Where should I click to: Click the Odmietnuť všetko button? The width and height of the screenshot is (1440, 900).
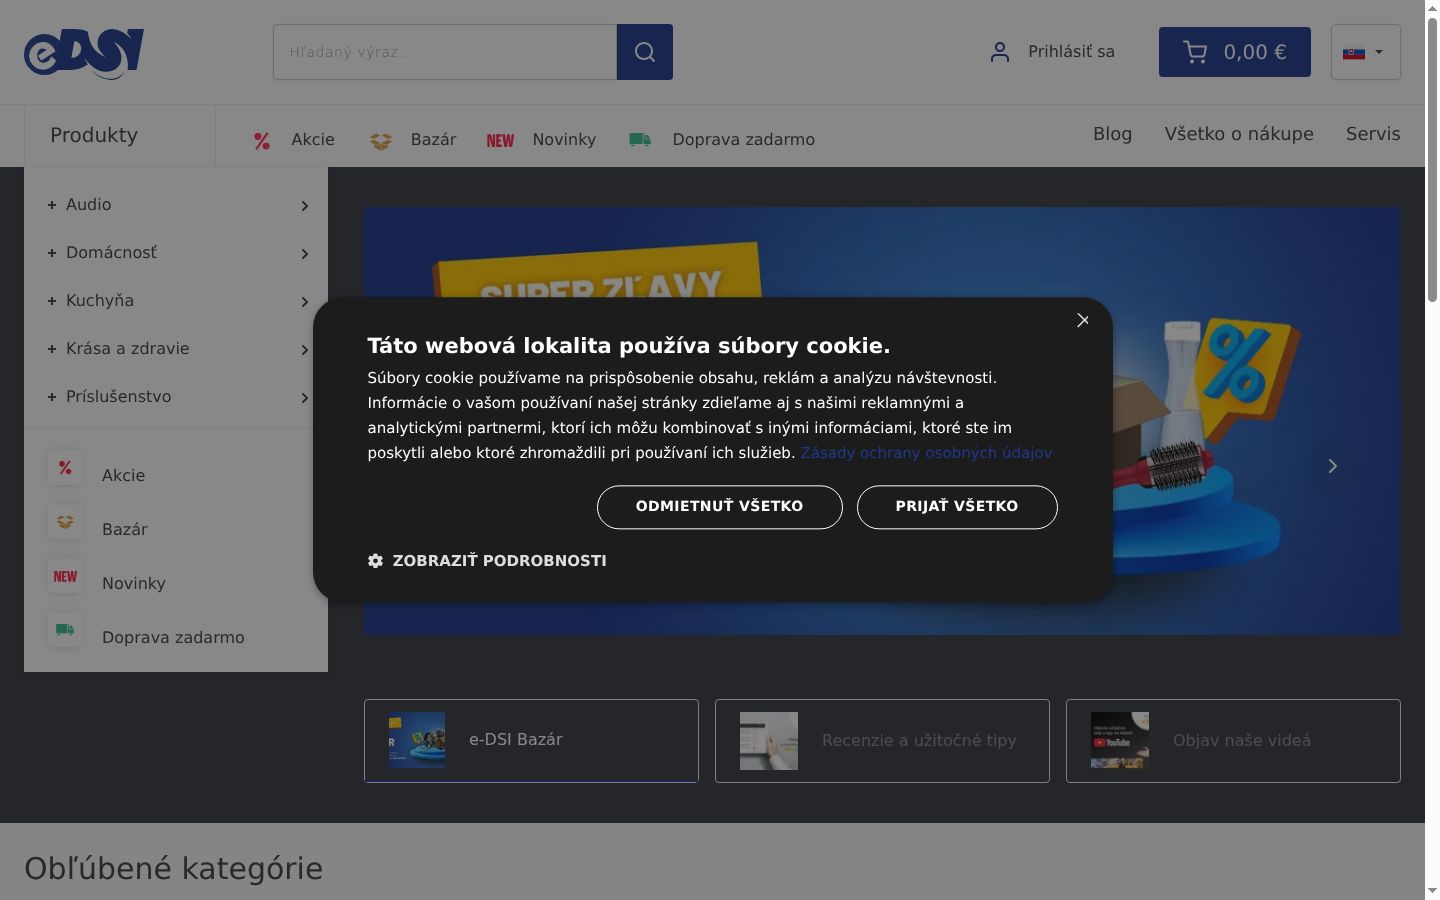(720, 507)
